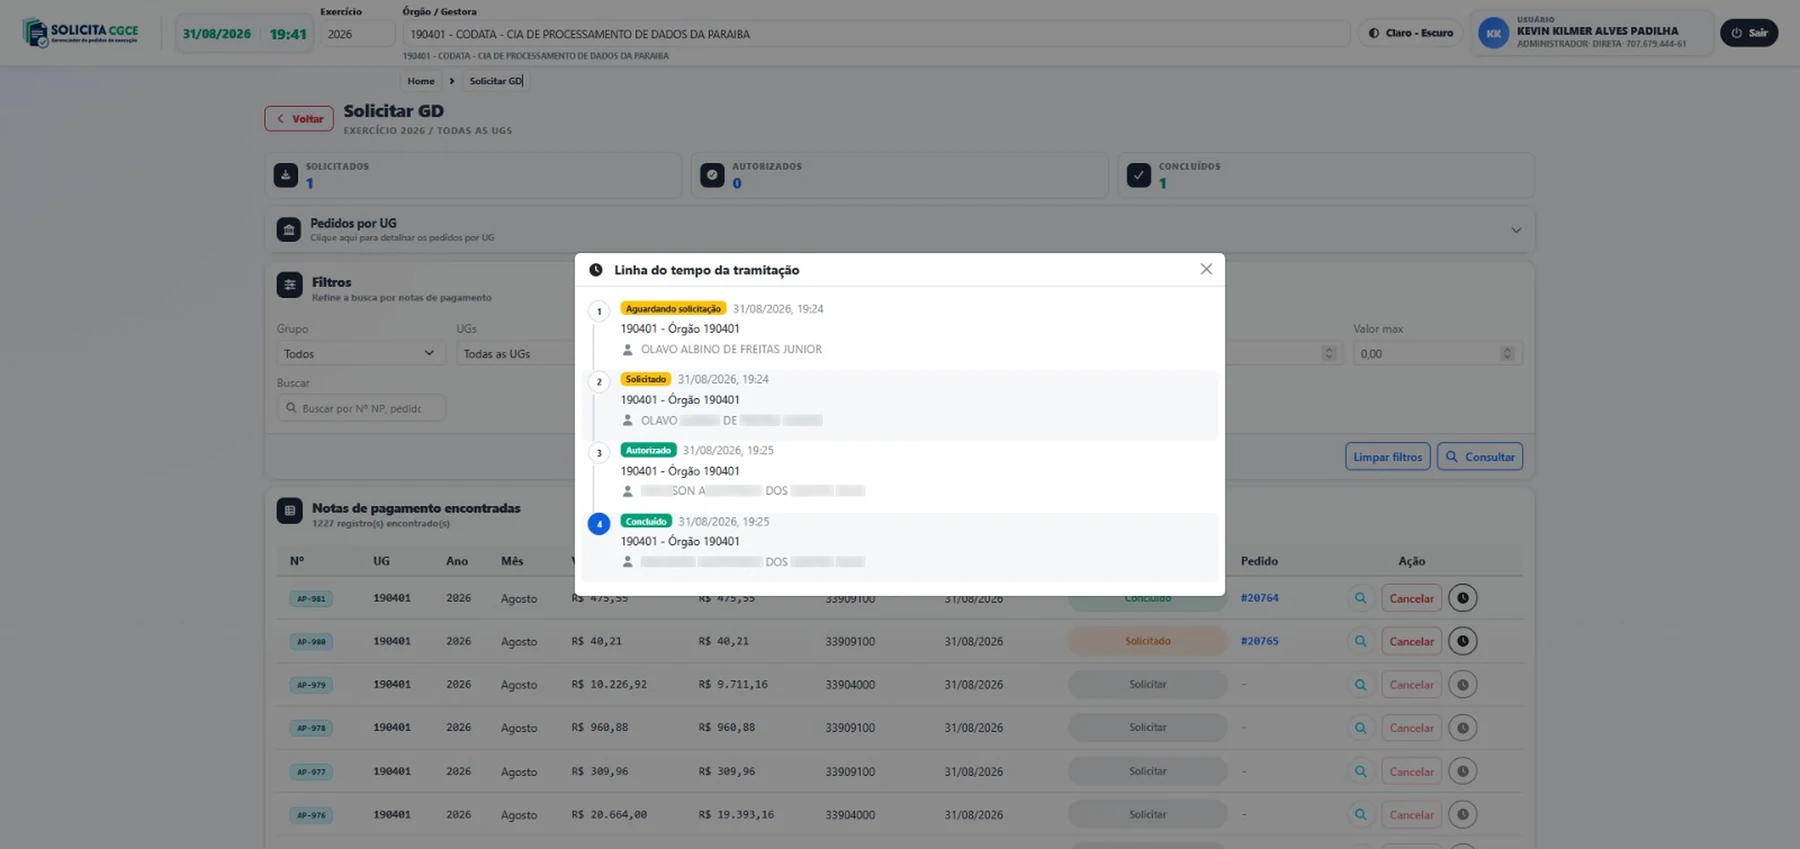Click the Solicitar button in AP-979 row
Image resolution: width=1800 pixels, height=849 pixels.
tap(1147, 685)
